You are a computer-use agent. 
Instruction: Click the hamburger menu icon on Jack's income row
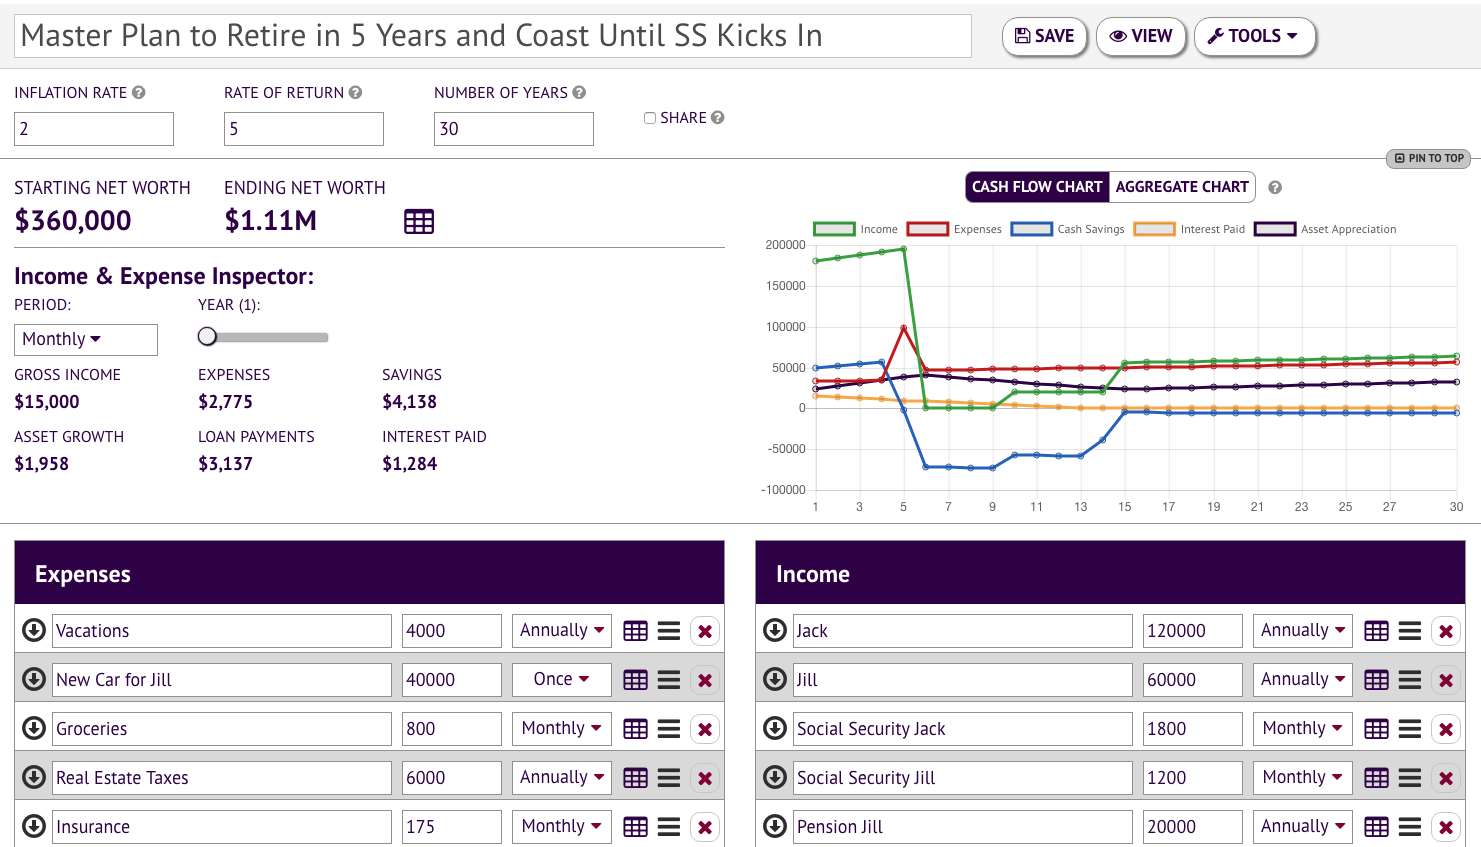pyautogui.click(x=1410, y=630)
